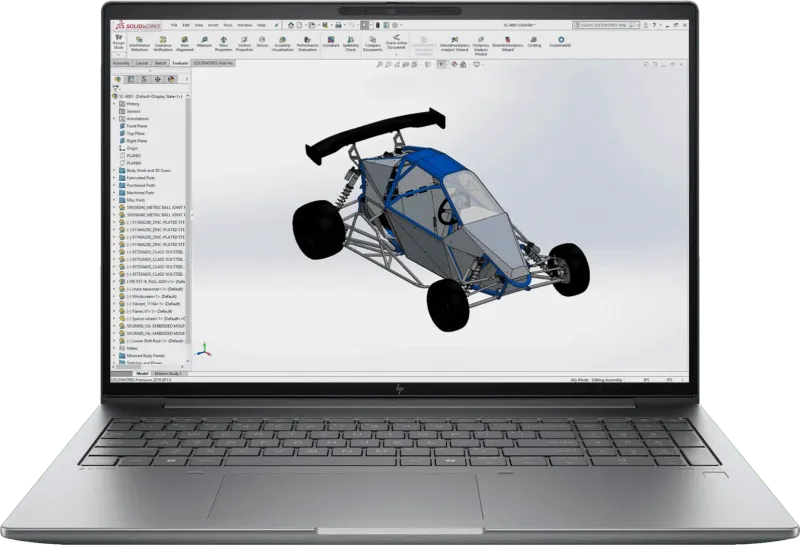The height and width of the screenshot is (545, 800).
Task: Run Interference Detection
Action: click(x=139, y=44)
